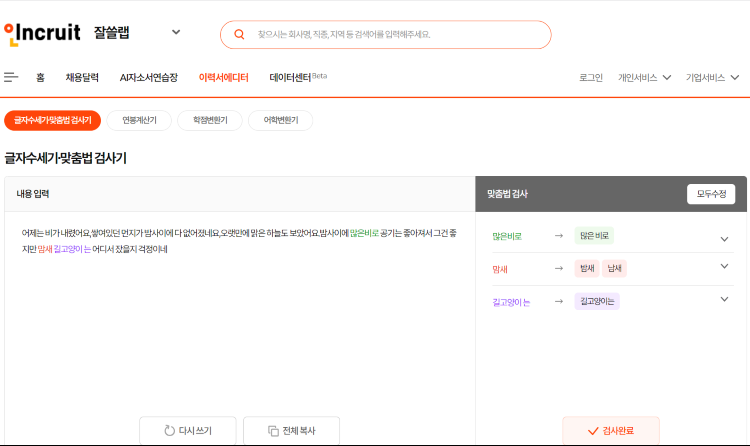The height and width of the screenshot is (446, 750).
Task: Focus the company search input field
Action: click(x=386, y=34)
